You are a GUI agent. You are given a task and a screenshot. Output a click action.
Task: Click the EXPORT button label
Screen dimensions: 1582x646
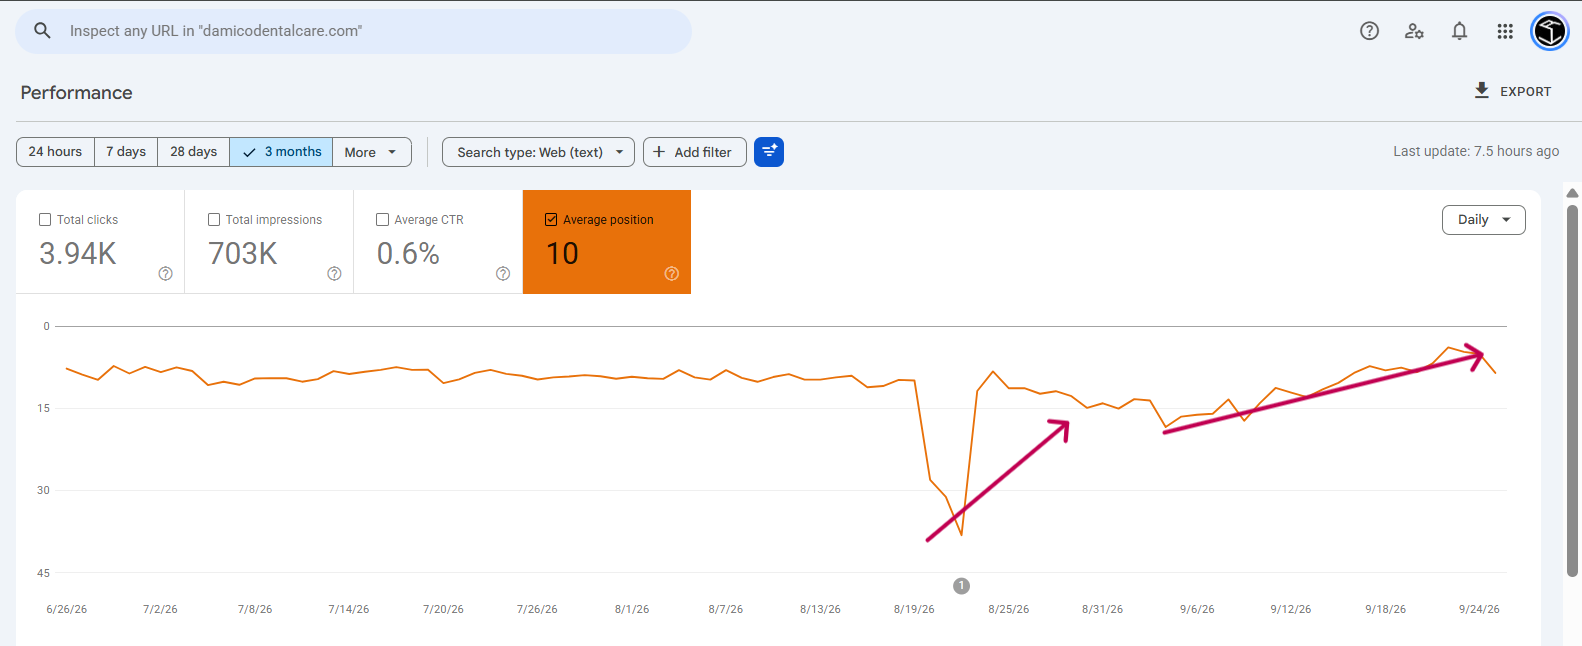(x=1525, y=91)
